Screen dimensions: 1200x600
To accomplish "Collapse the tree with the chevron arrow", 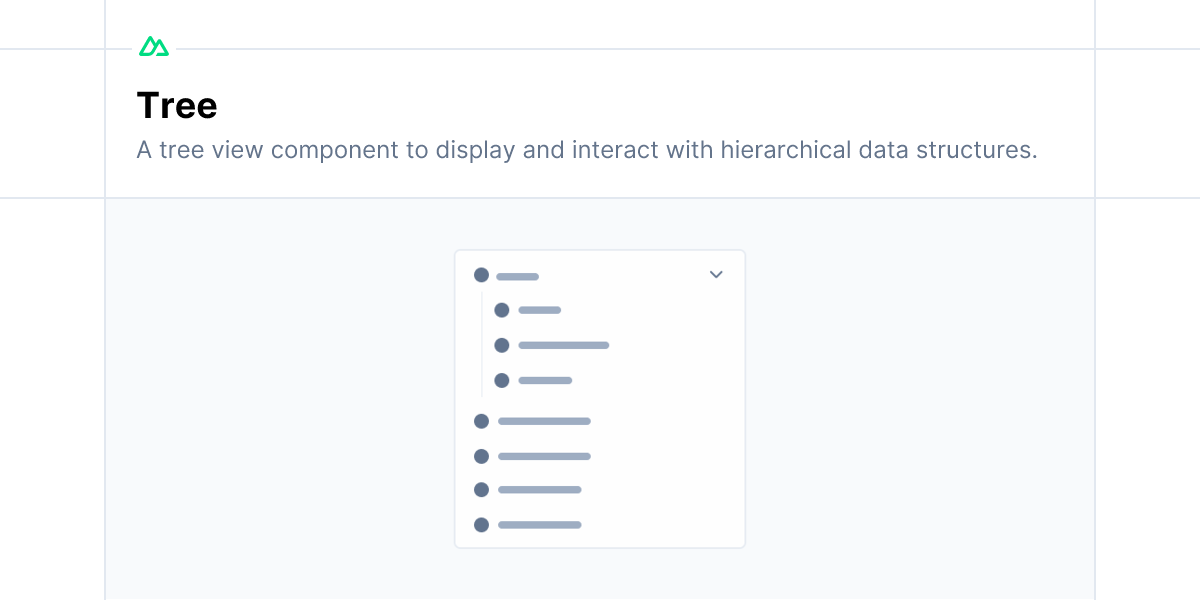I will [x=716, y=275].
